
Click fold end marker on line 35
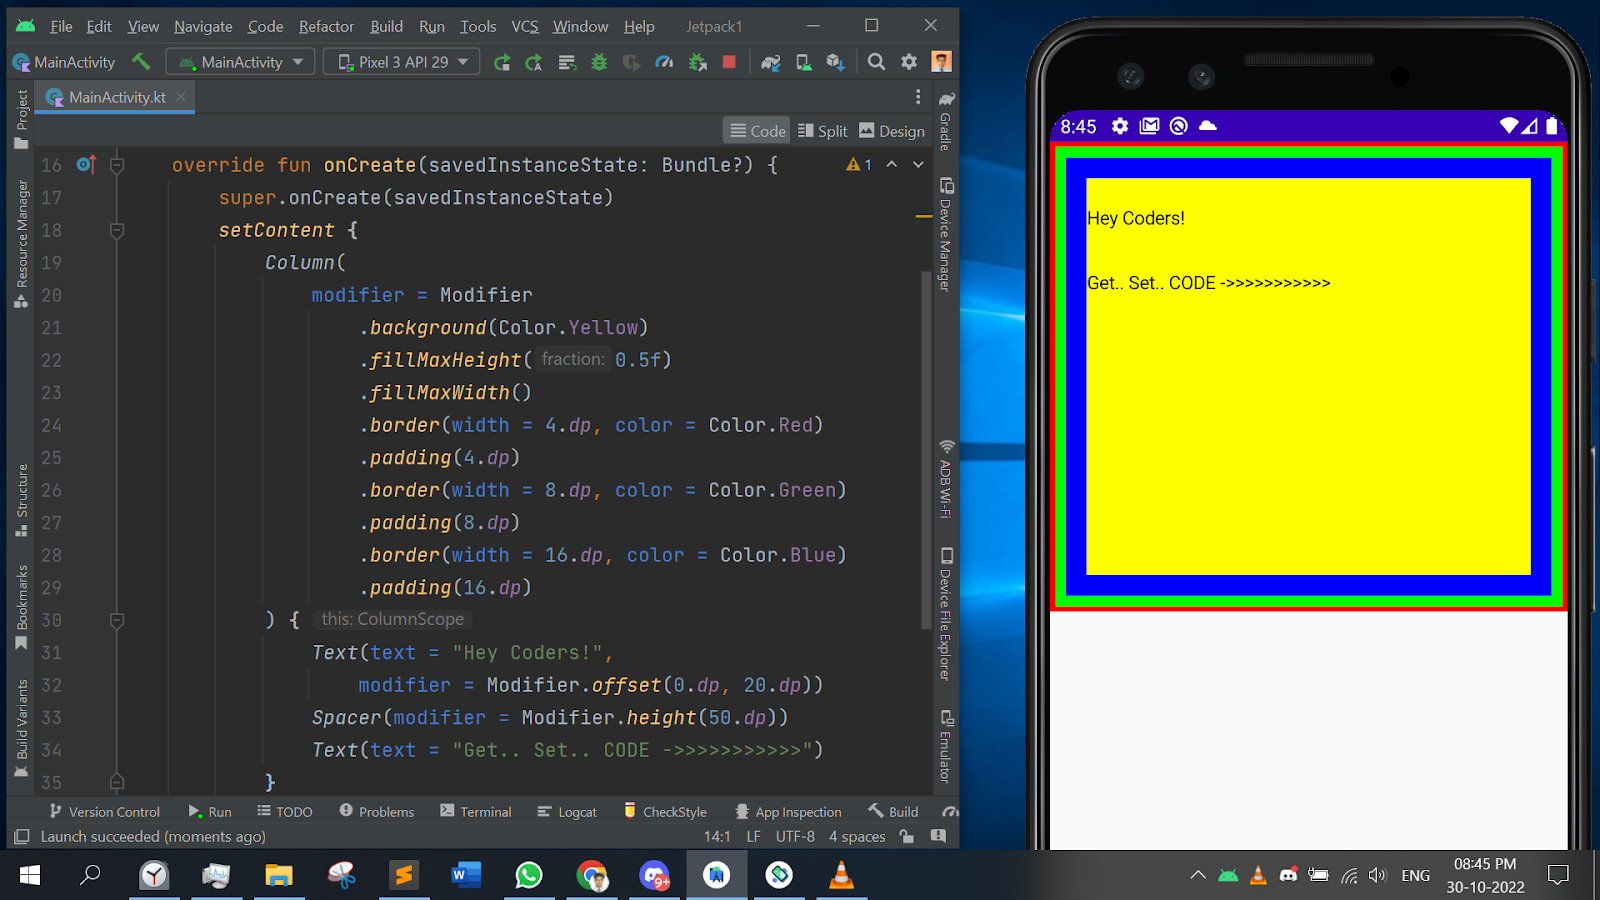[x=117, y=782]
